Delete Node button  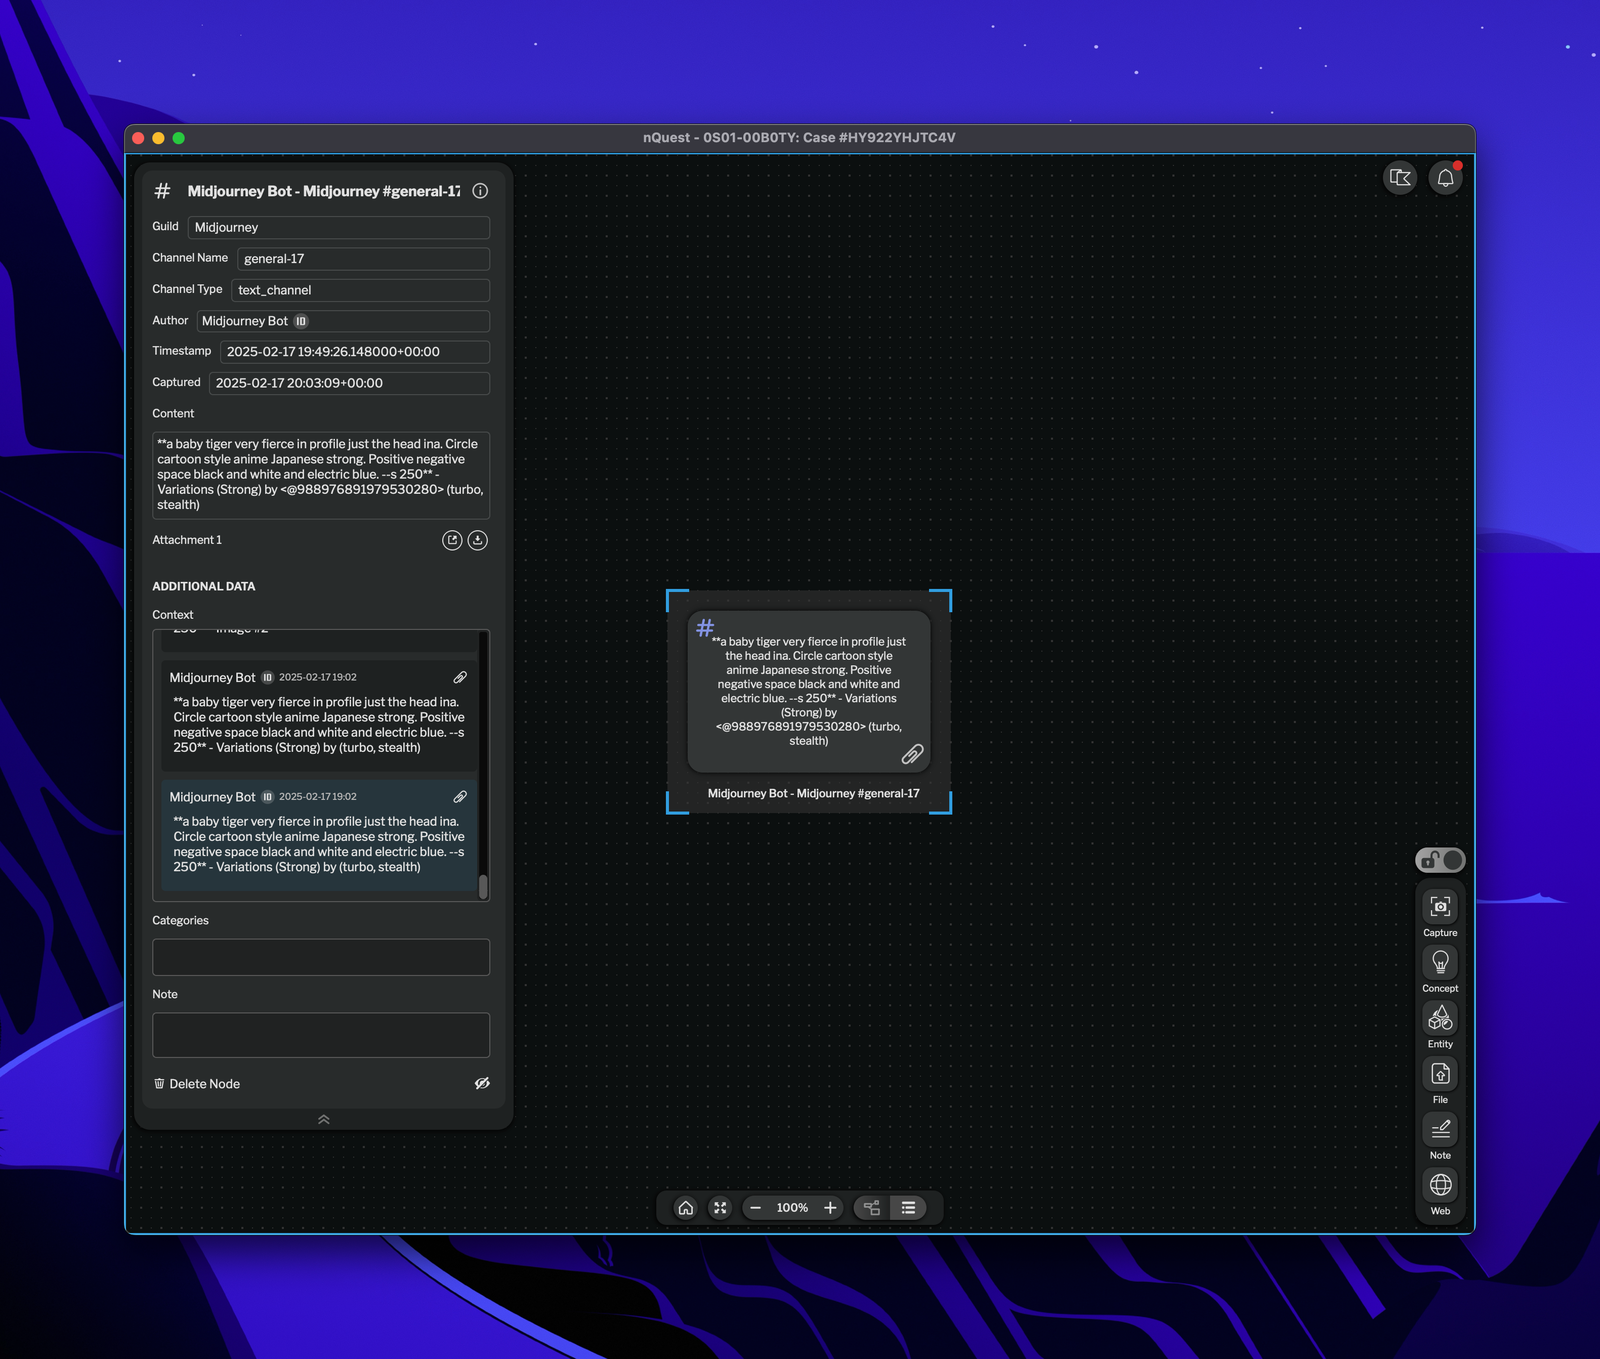[x=197, y=1084]
